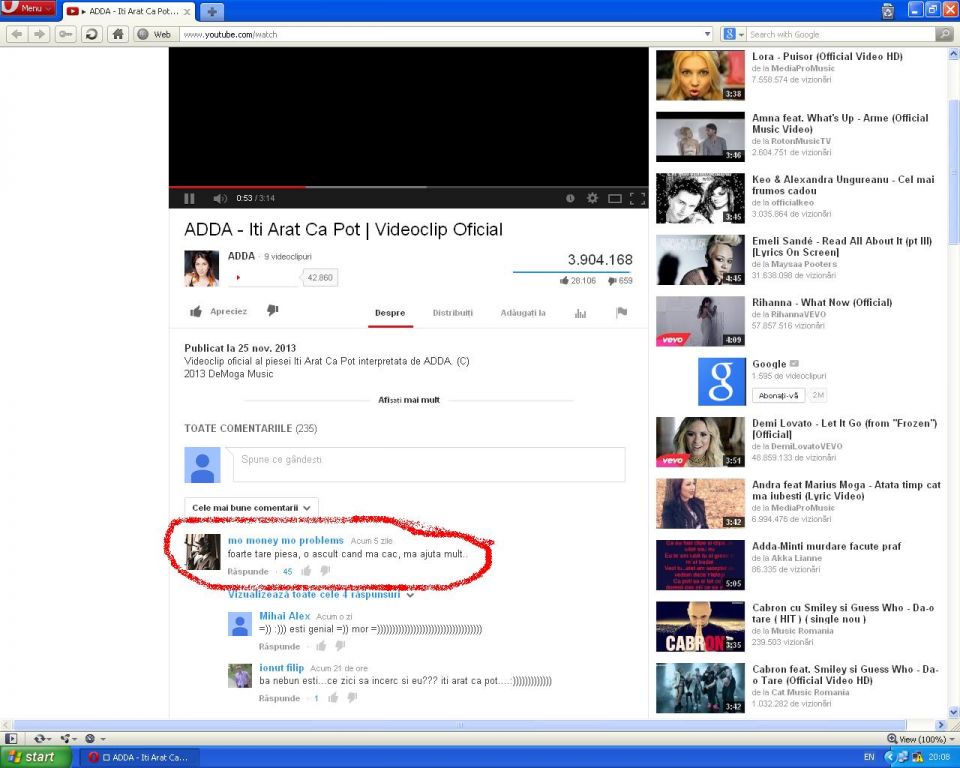Click the Google channel logo thumbnail
The width and height of the screenshot is (960, 768).
(x=721, y=382)
